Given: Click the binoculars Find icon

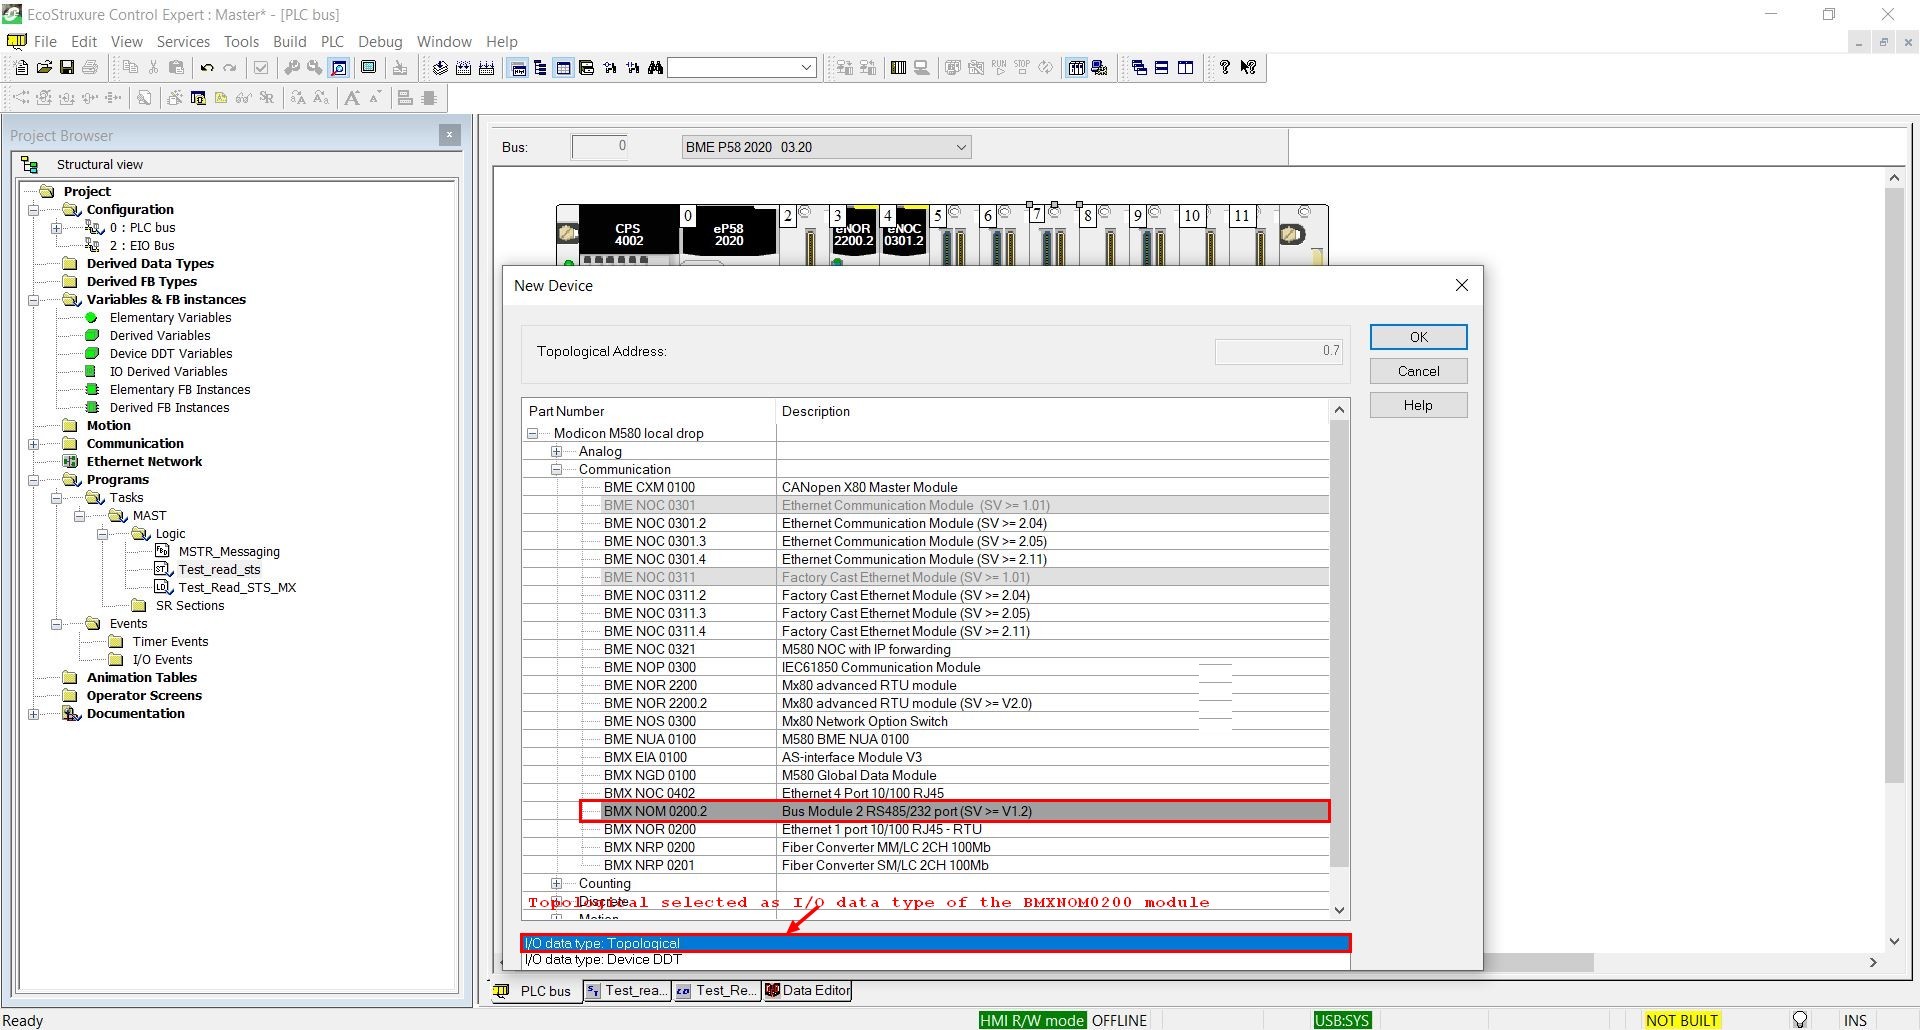Looking at the screenshot, I should [x=655, y=68].
